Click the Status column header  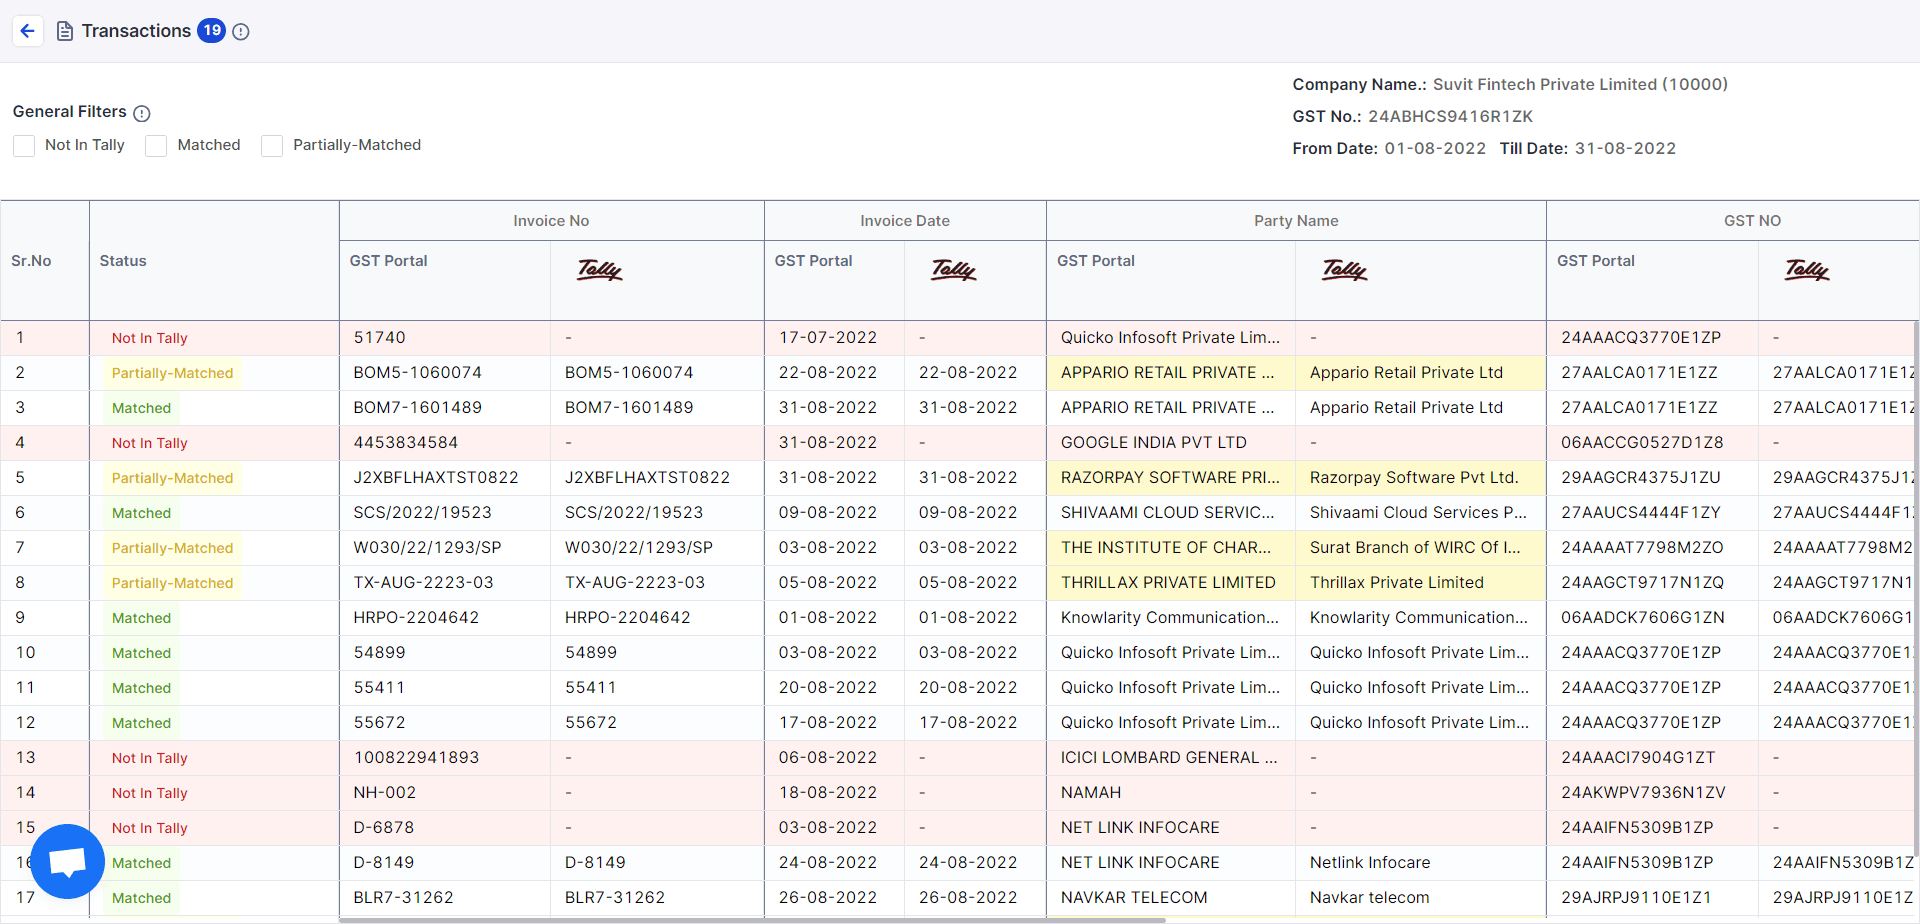123,261
